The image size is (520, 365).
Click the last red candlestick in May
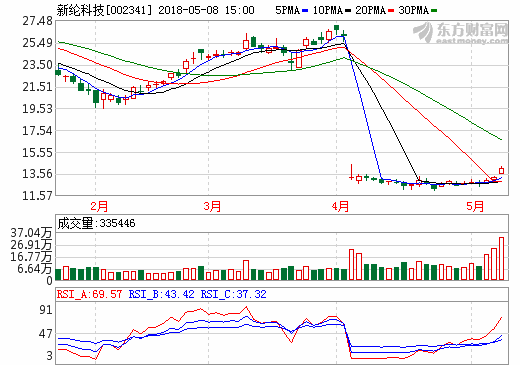coord(501,170)
